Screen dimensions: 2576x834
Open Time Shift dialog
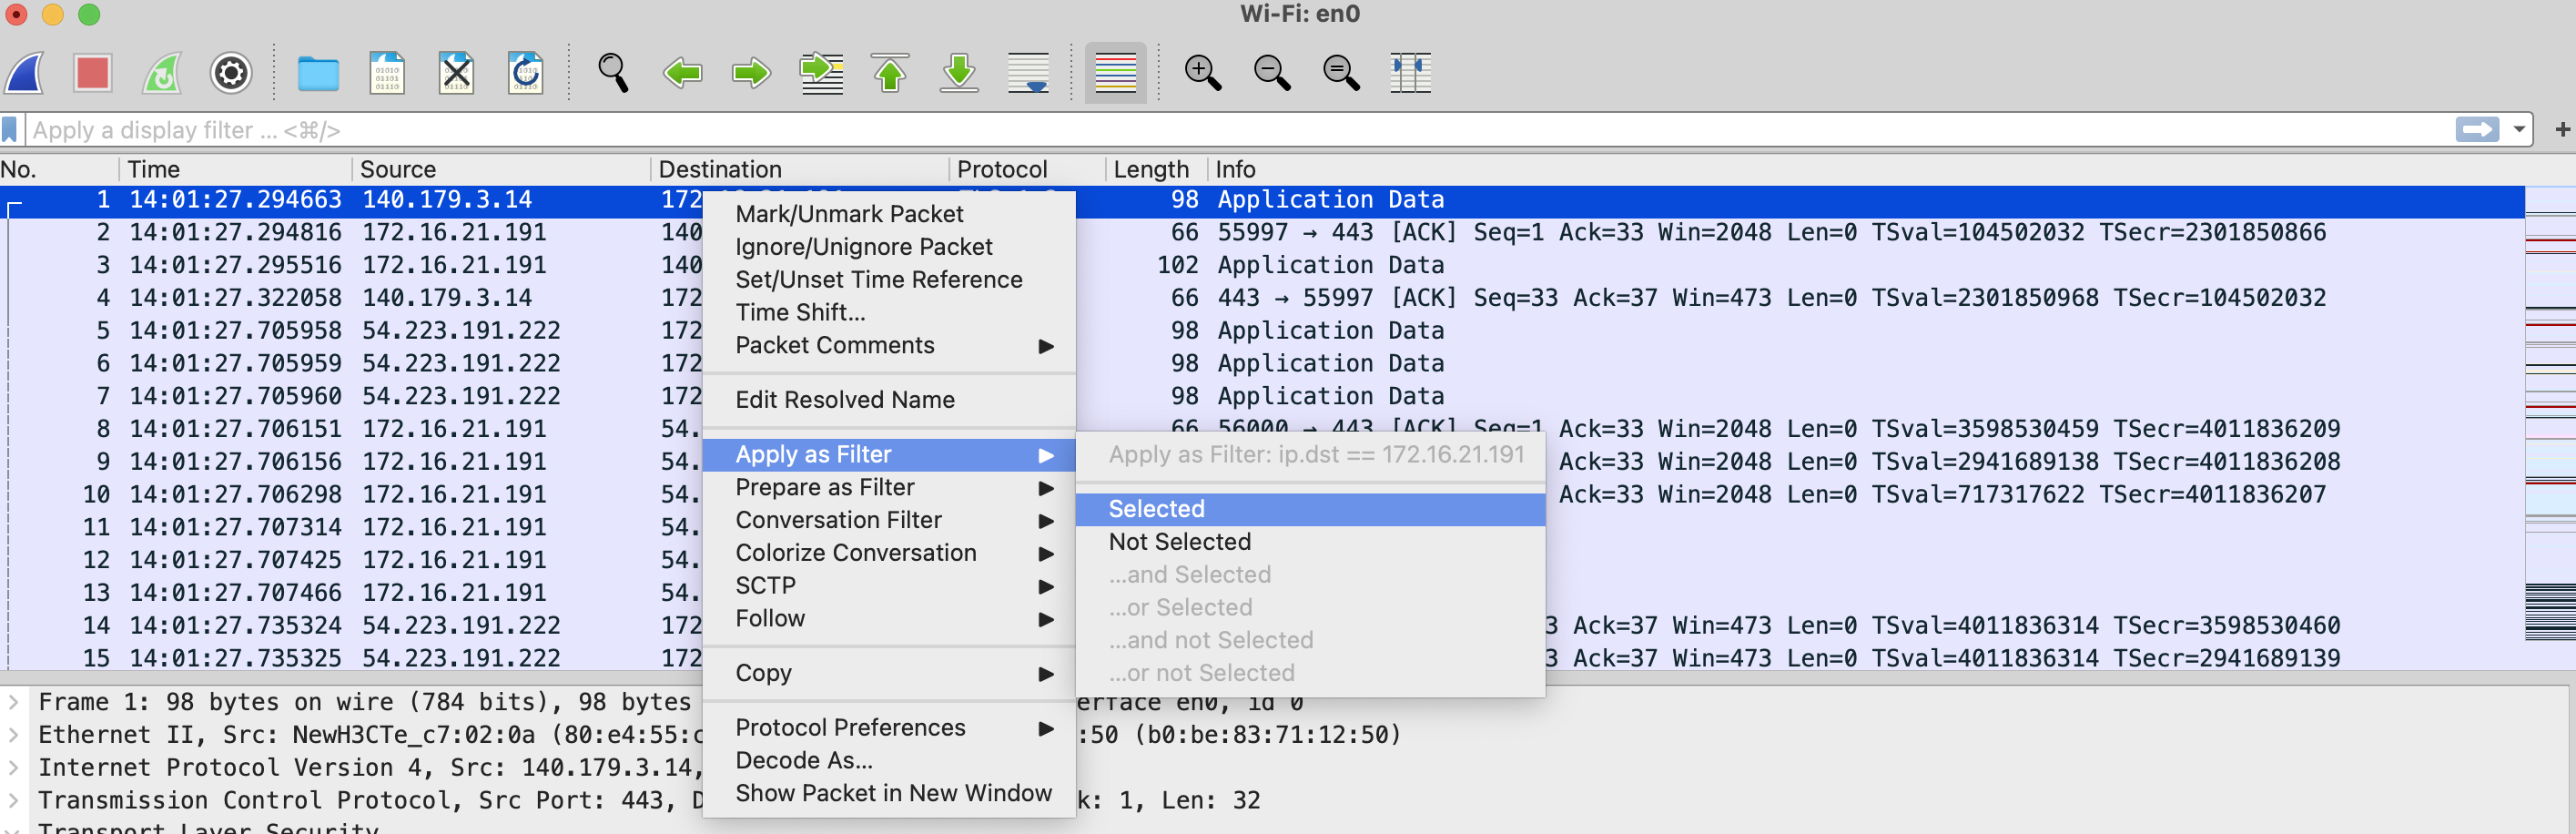889,313
